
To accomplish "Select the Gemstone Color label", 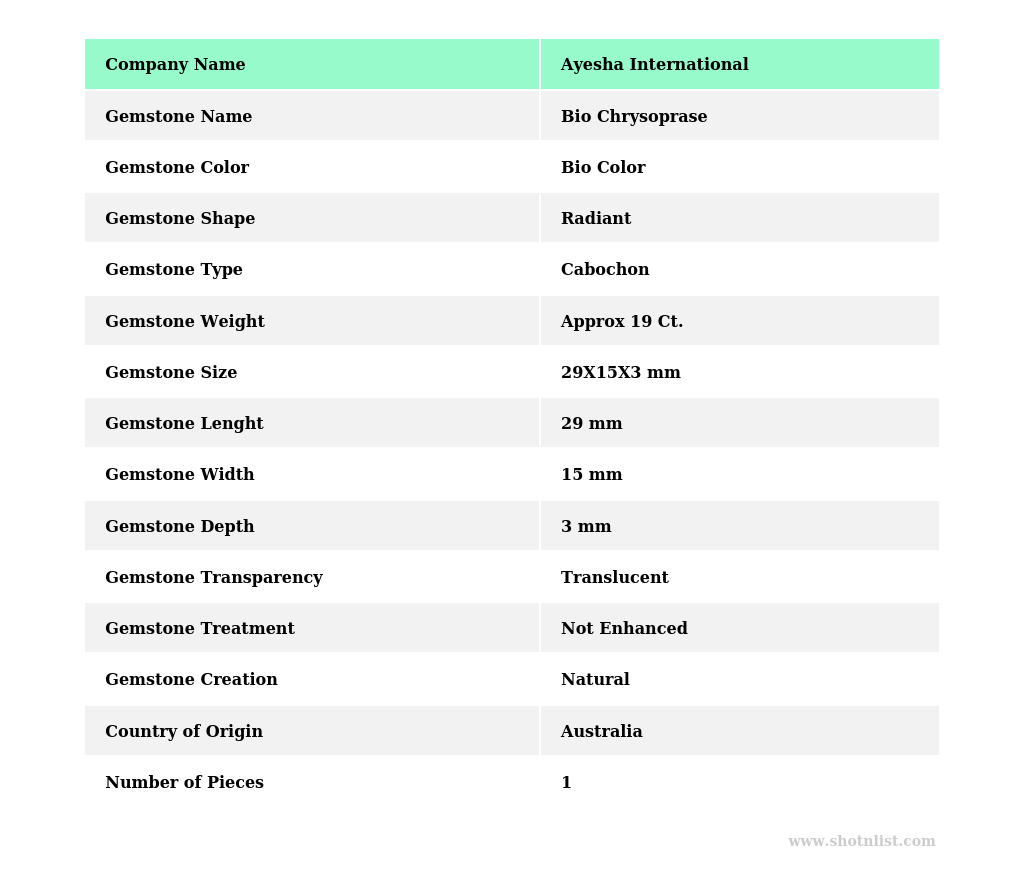I will coord(177,168).
